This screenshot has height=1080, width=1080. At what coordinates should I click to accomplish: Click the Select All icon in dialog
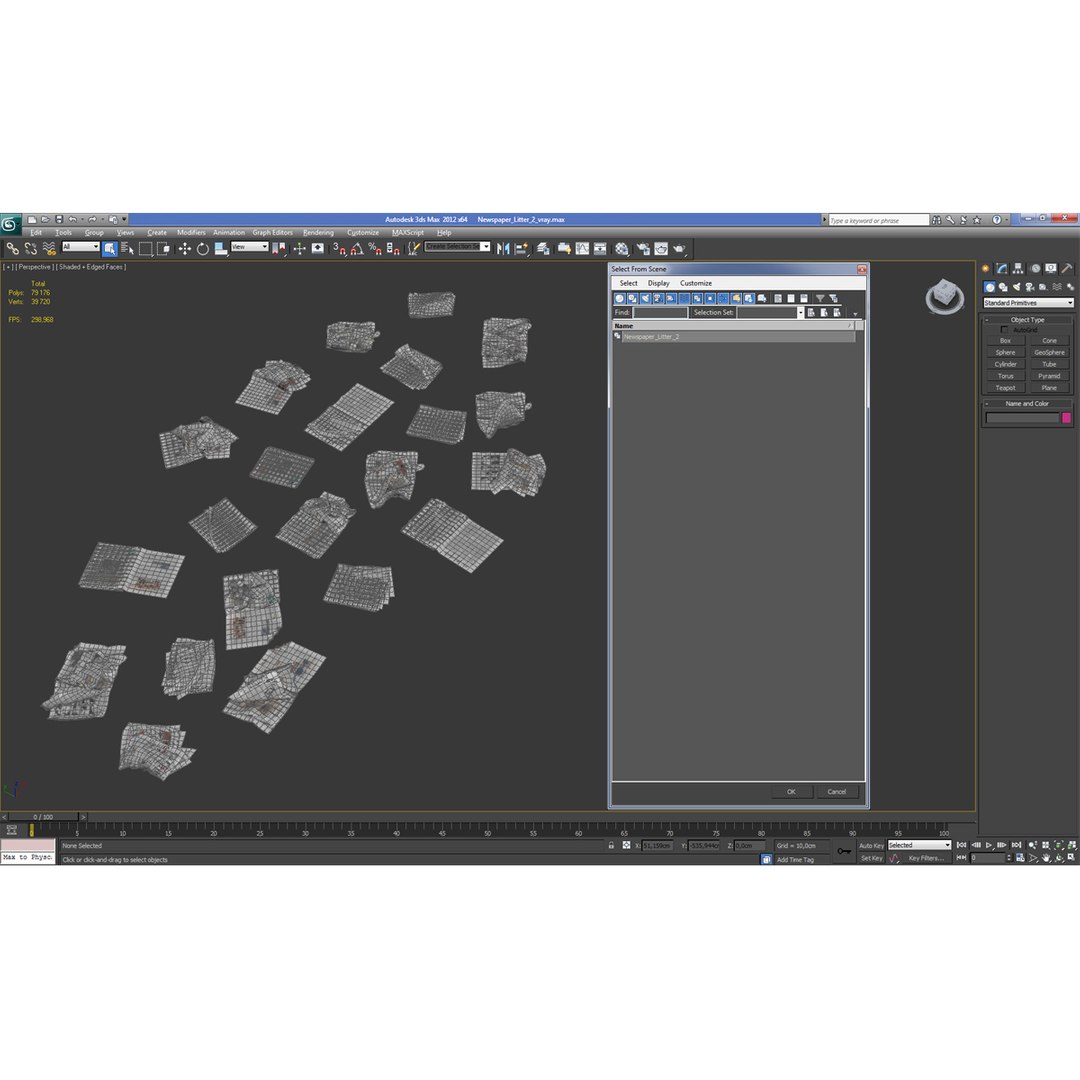[778, 298]
